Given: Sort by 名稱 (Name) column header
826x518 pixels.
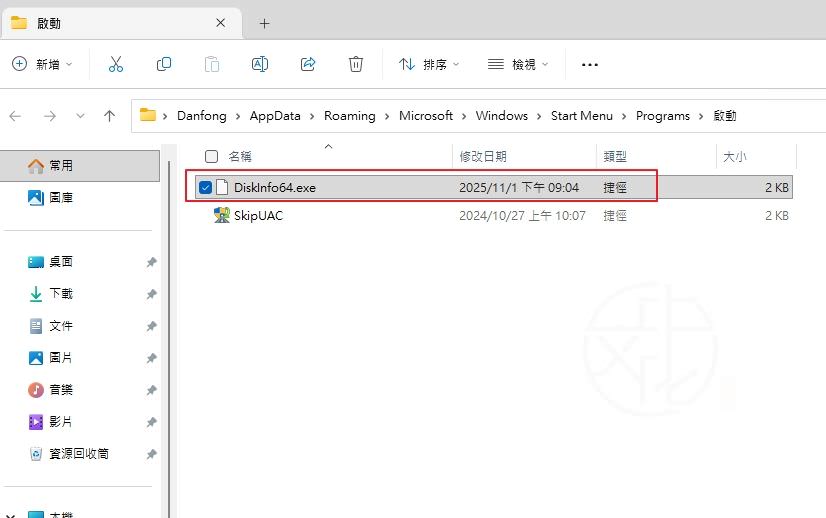Looking at the screenshot, I should pyautogui.click(x=240, y=157).
